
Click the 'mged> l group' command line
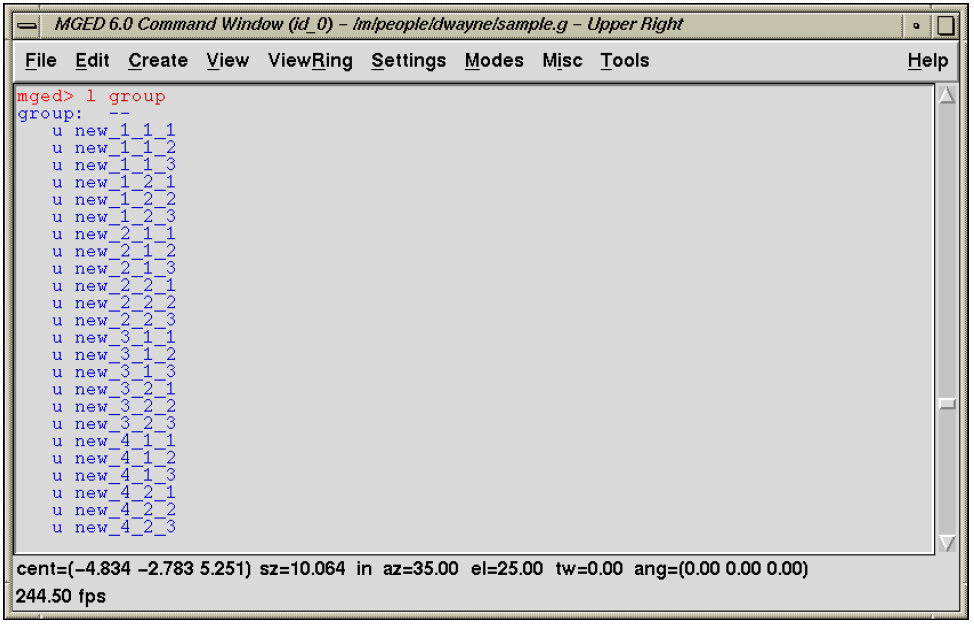pos(91,96)
